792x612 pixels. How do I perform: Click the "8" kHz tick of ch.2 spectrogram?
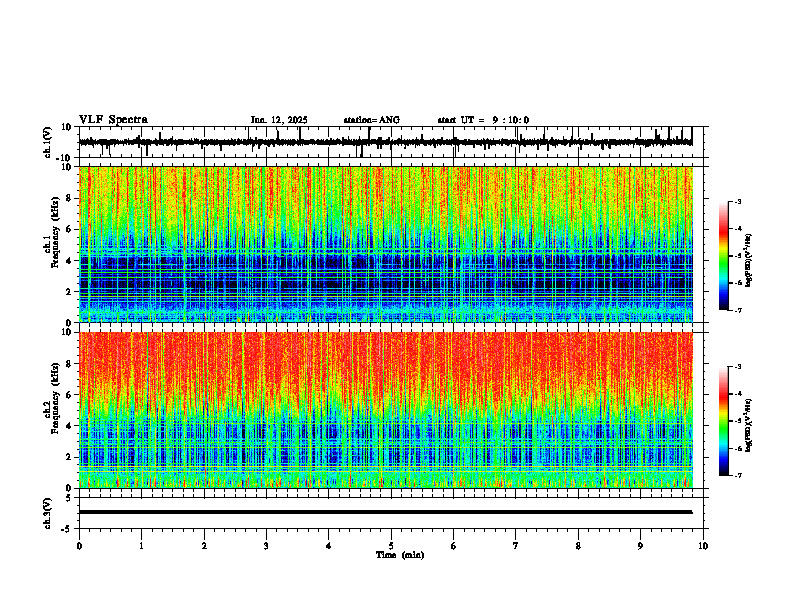[70, 364]
